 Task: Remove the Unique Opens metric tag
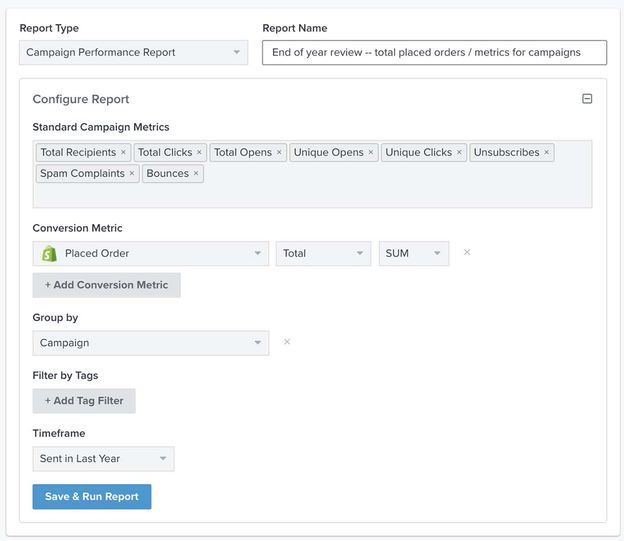(370, 152)
